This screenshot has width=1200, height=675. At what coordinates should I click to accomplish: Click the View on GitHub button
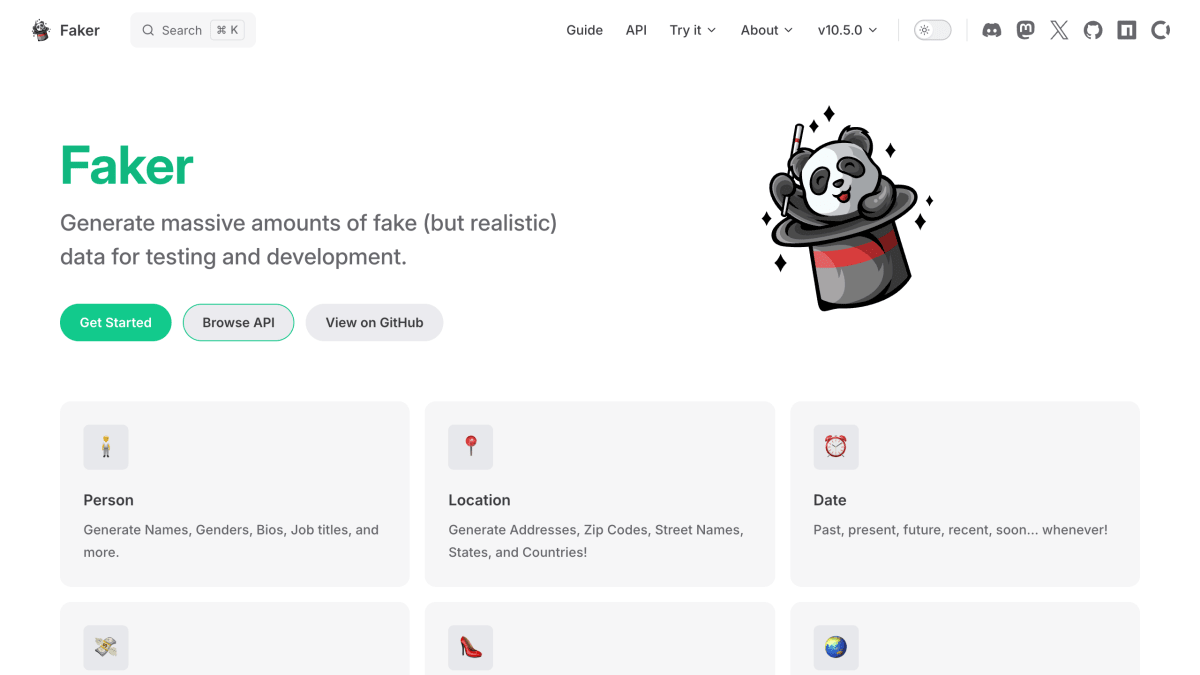coord(374,322)
